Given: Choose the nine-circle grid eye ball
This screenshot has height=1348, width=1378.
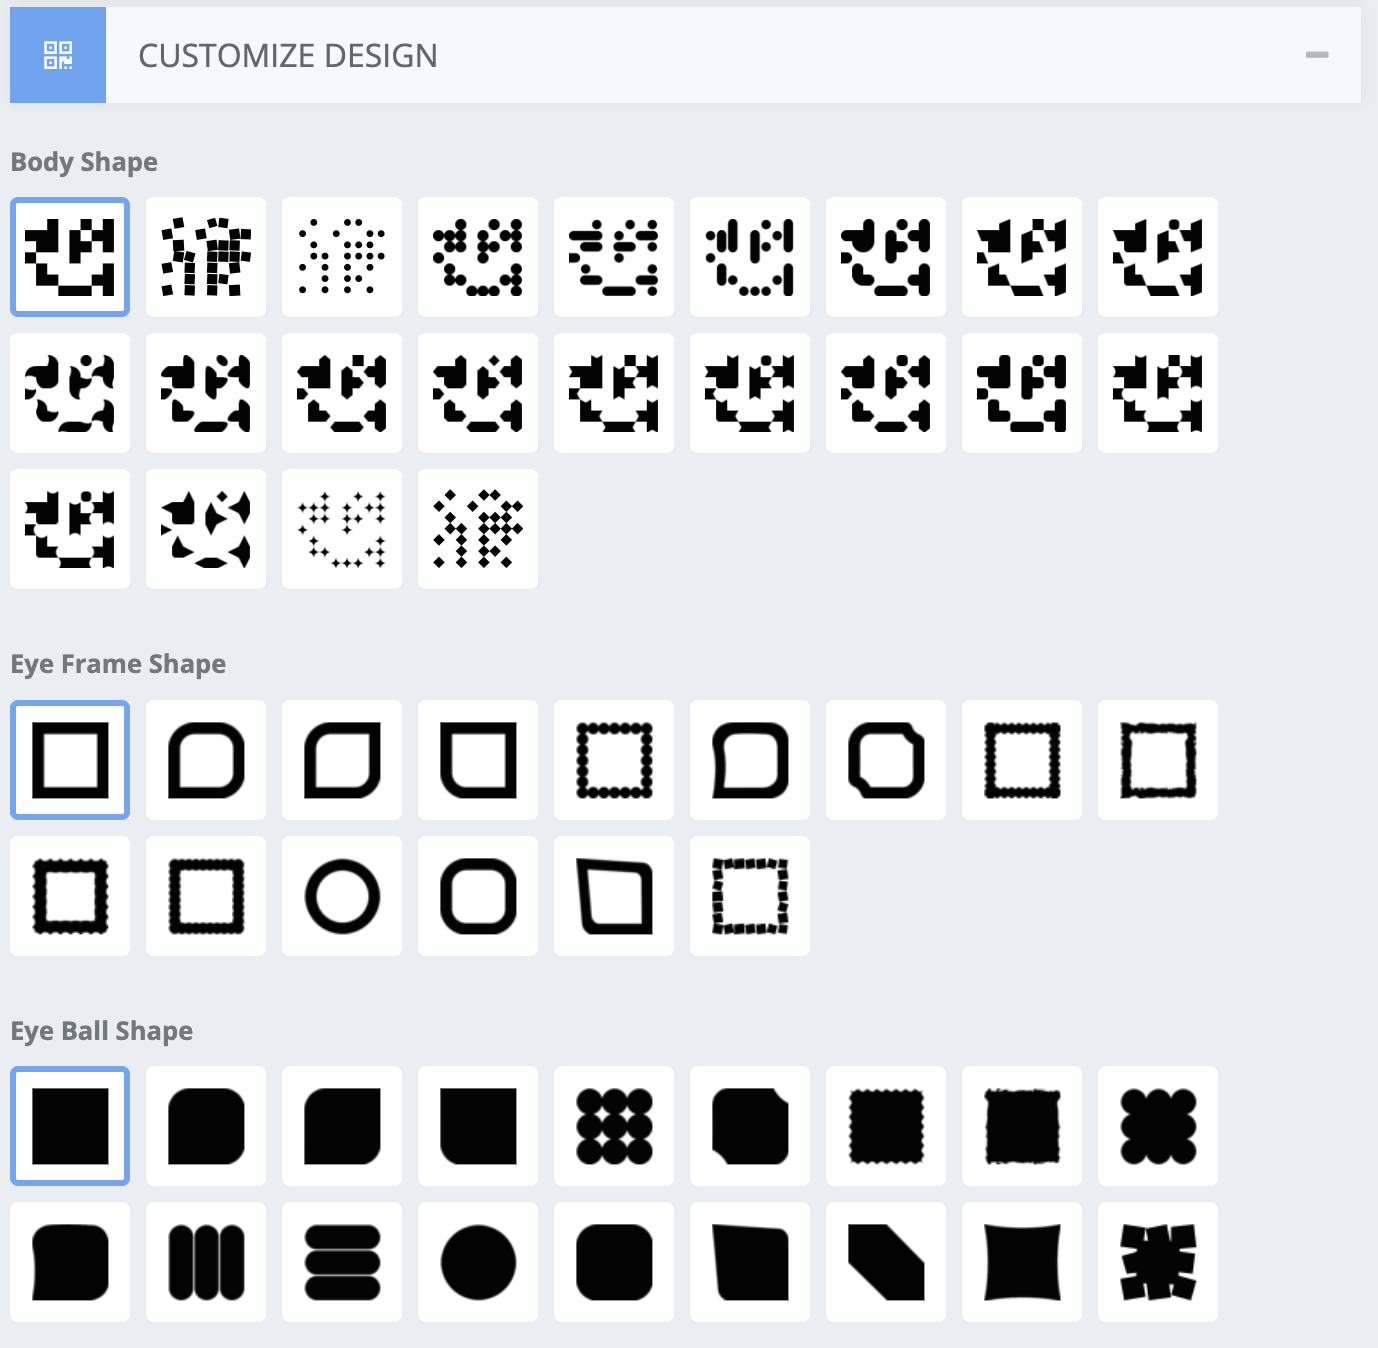Looking at the screenshot, I should 614,1126.
